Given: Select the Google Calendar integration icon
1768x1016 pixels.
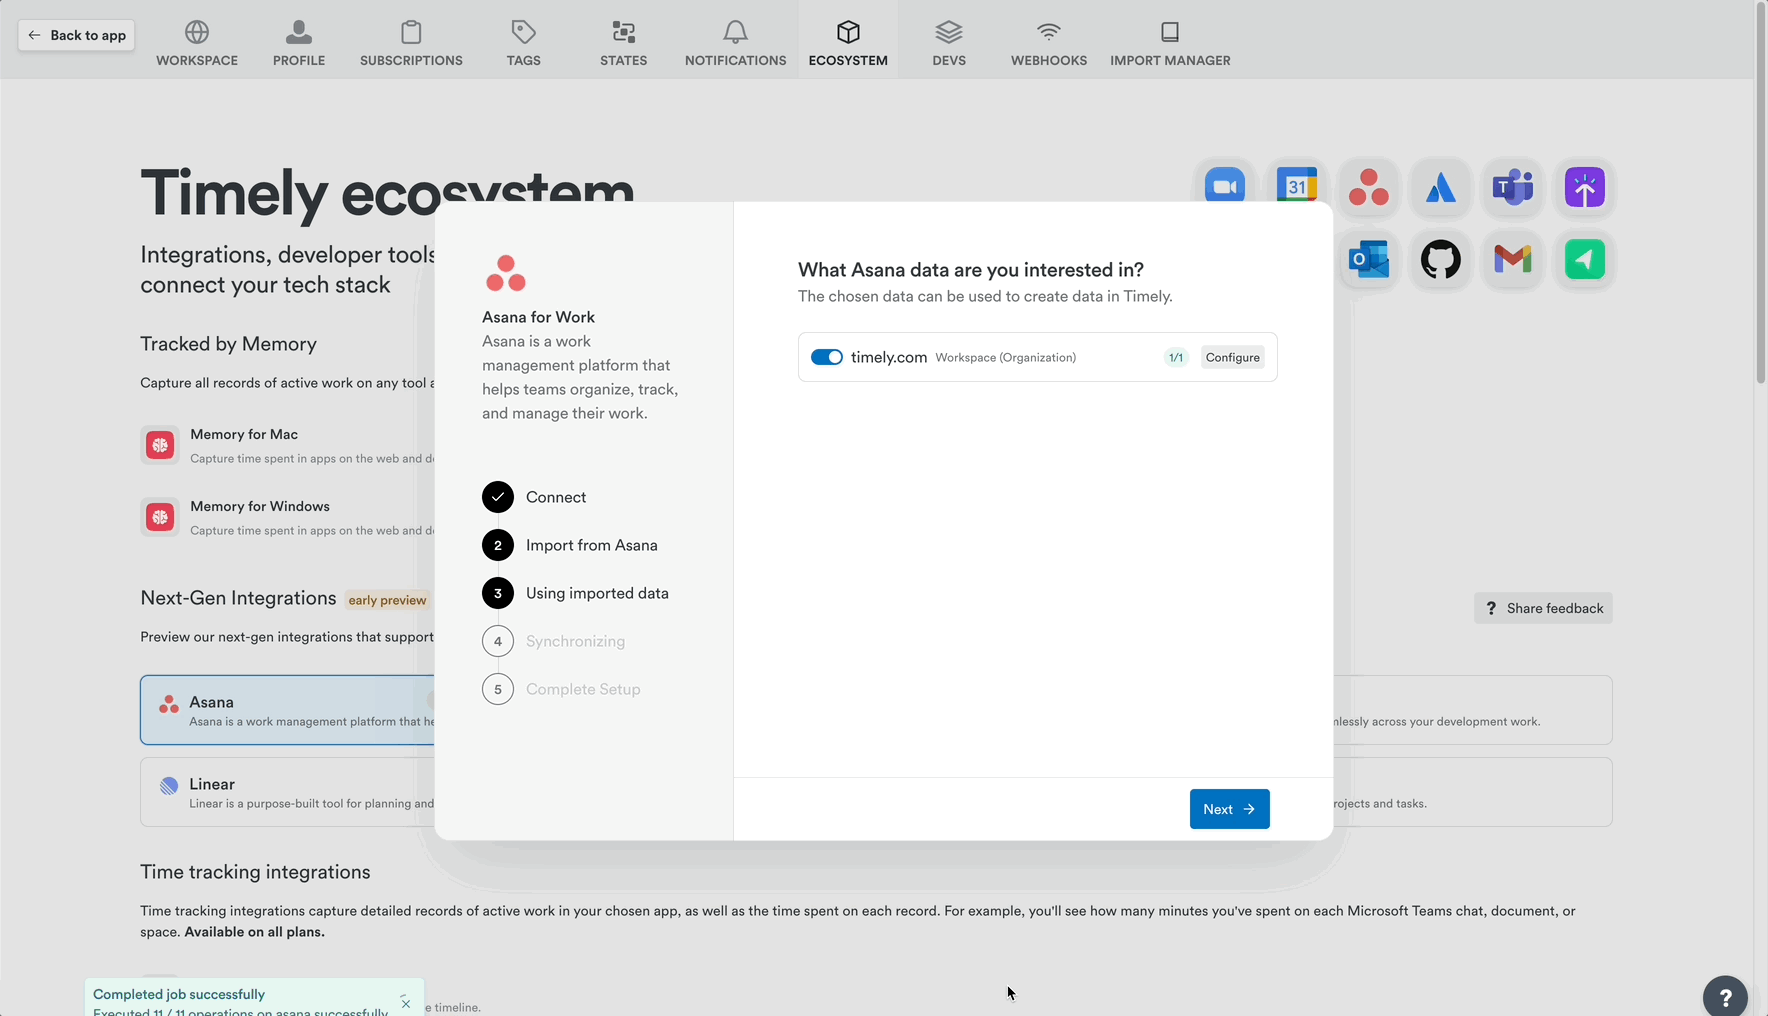Looking at the screenshot, I should (x=1297, y=186).
